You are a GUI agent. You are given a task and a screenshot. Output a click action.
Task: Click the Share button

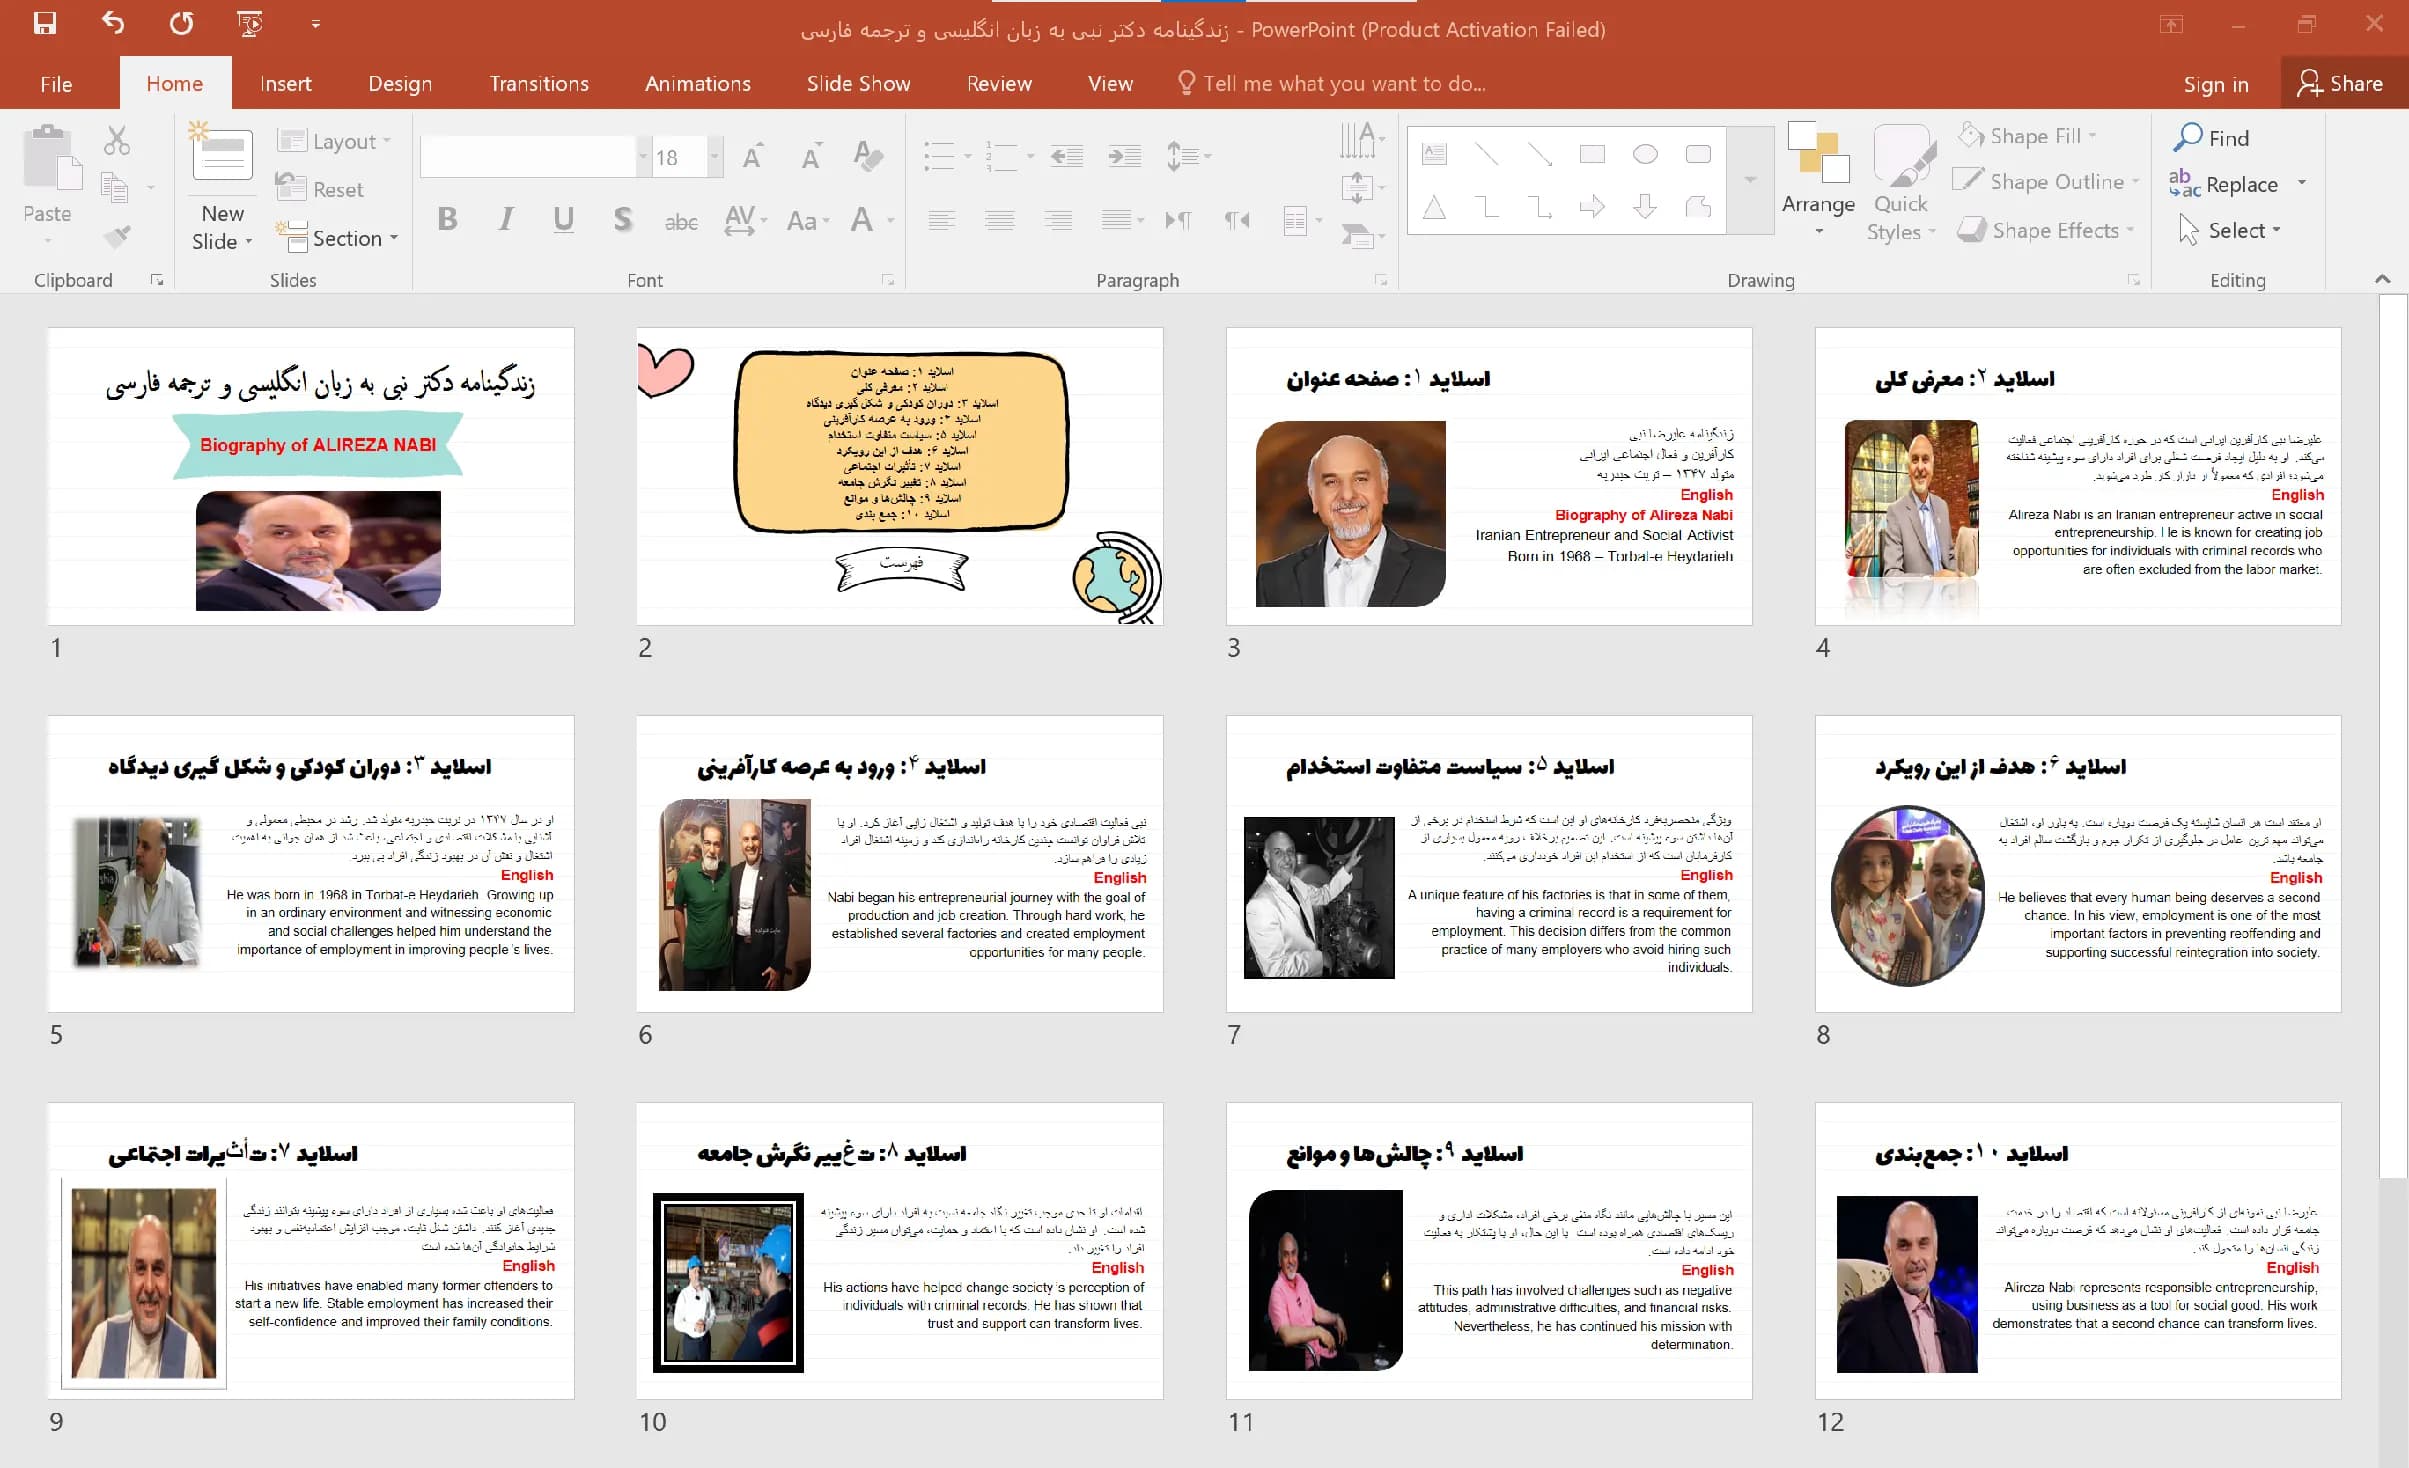pos(2341,84)
